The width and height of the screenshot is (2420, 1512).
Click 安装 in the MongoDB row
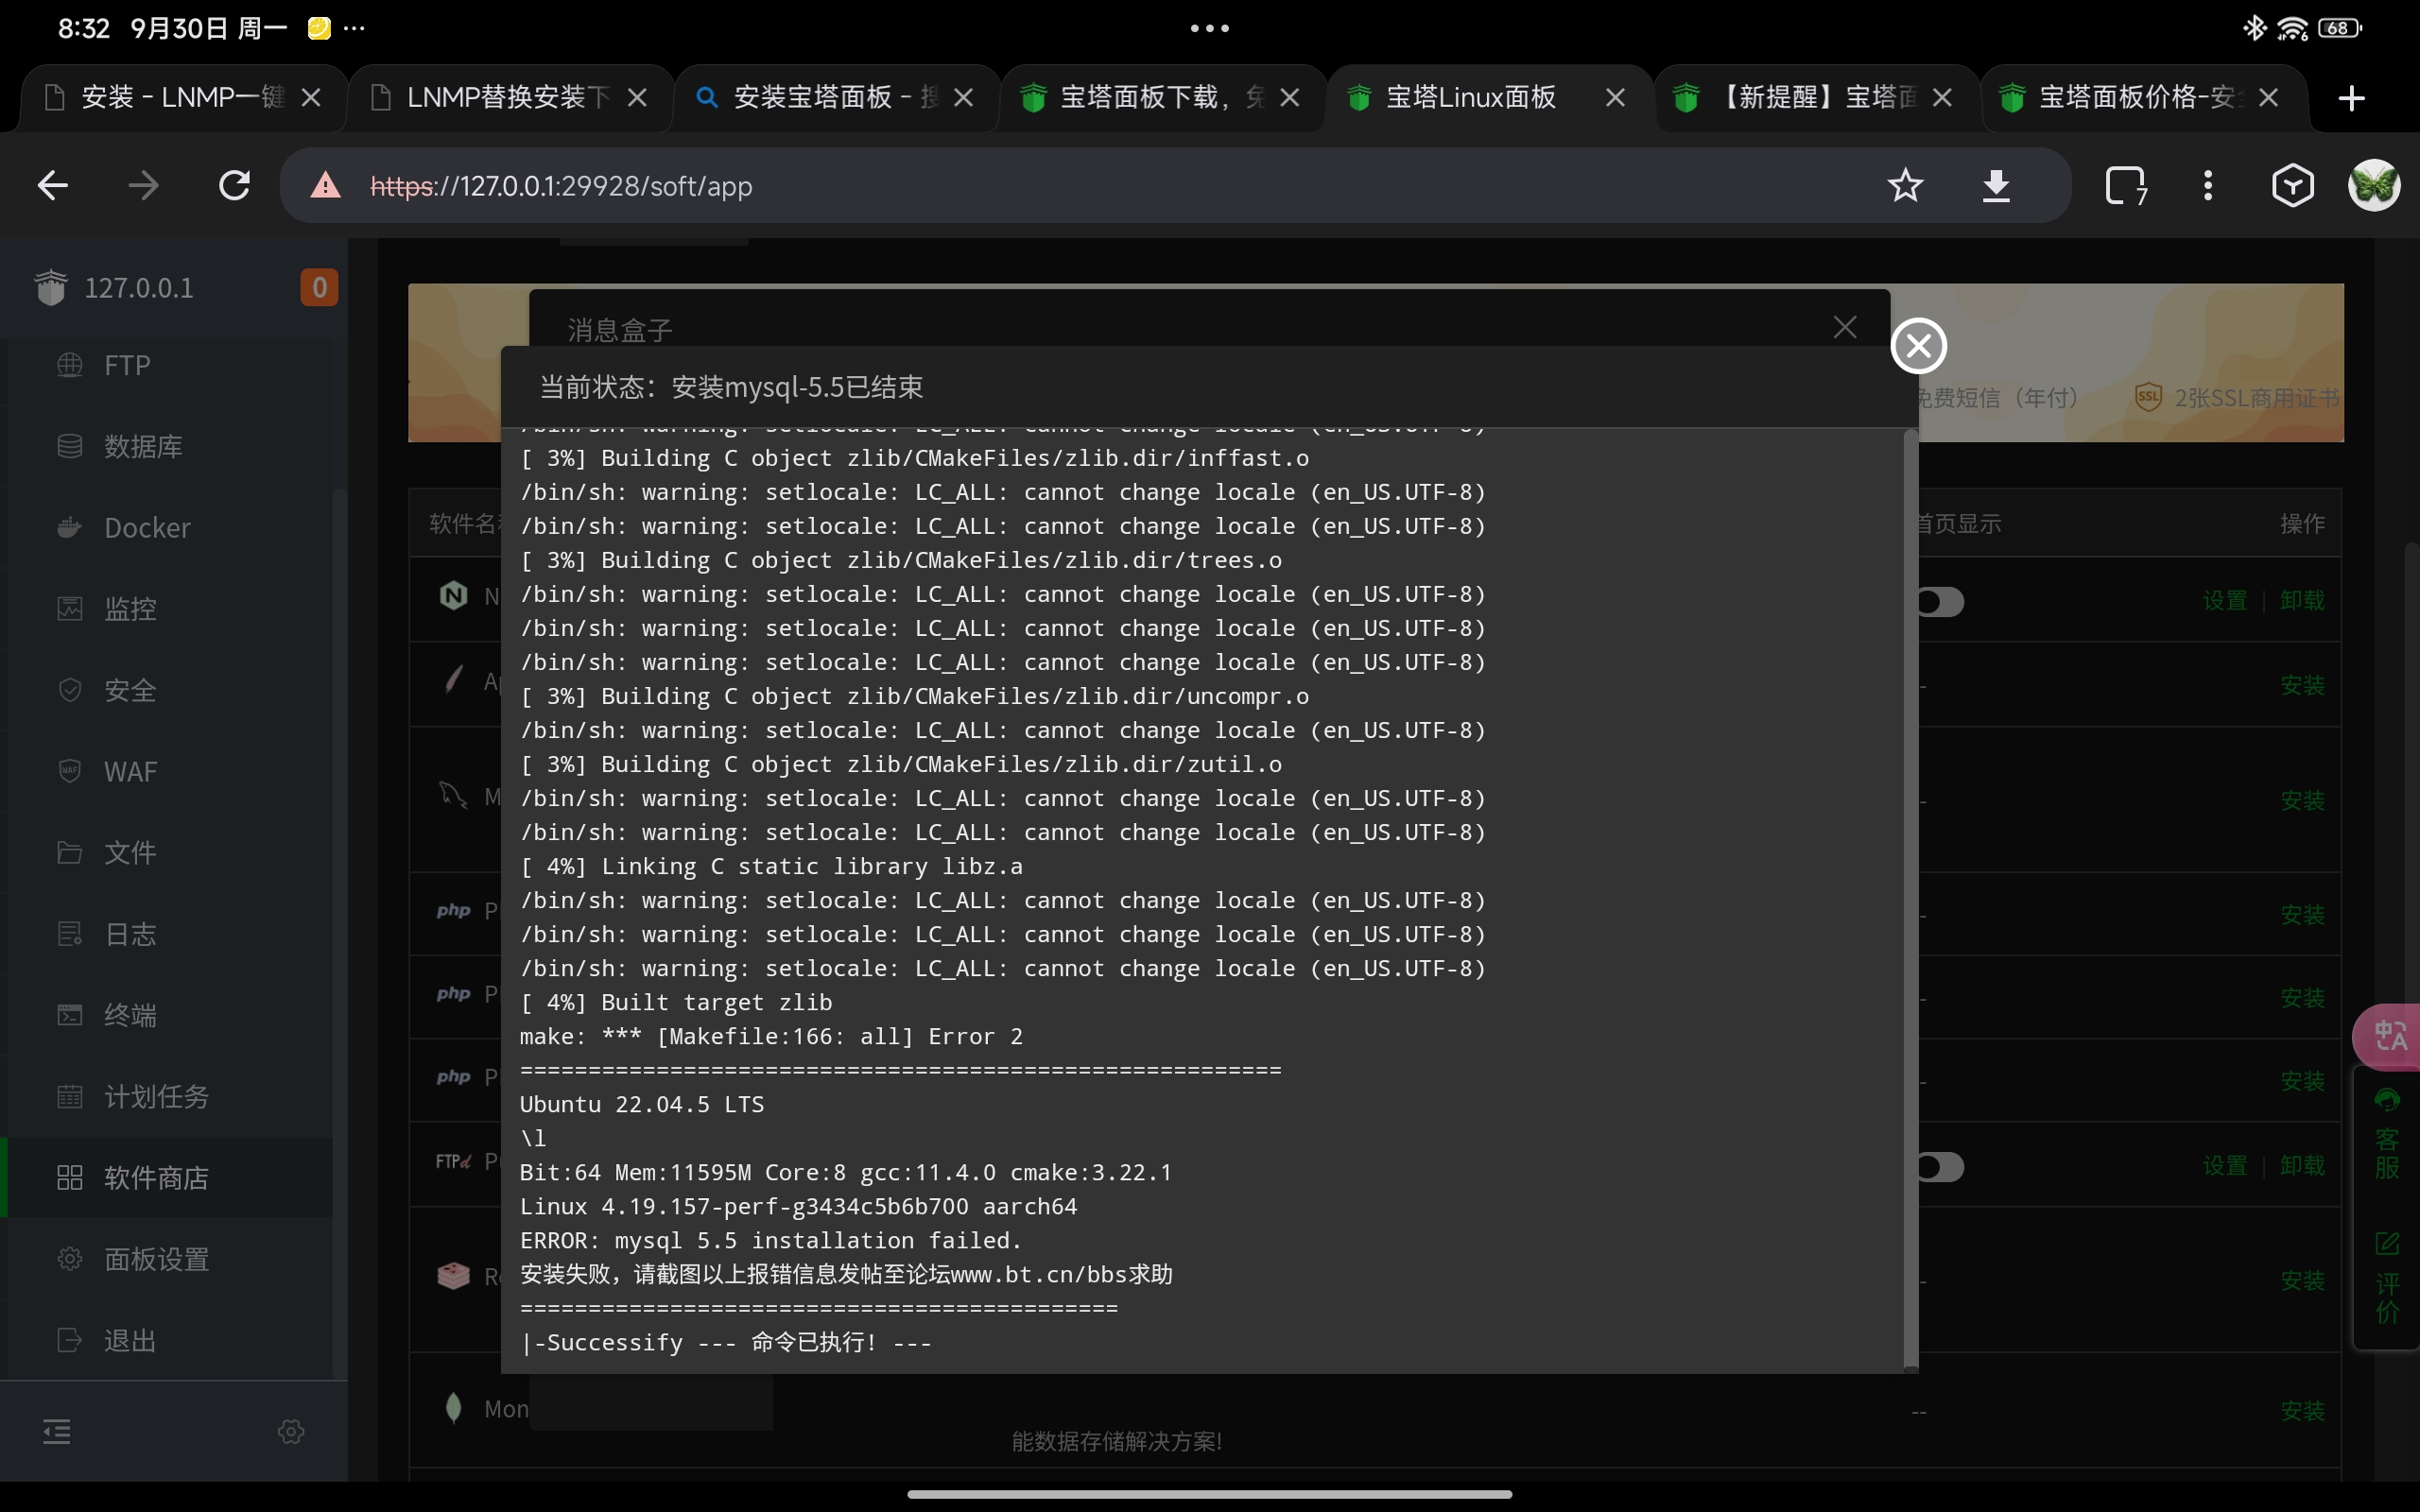(x=2302, y=1411)
